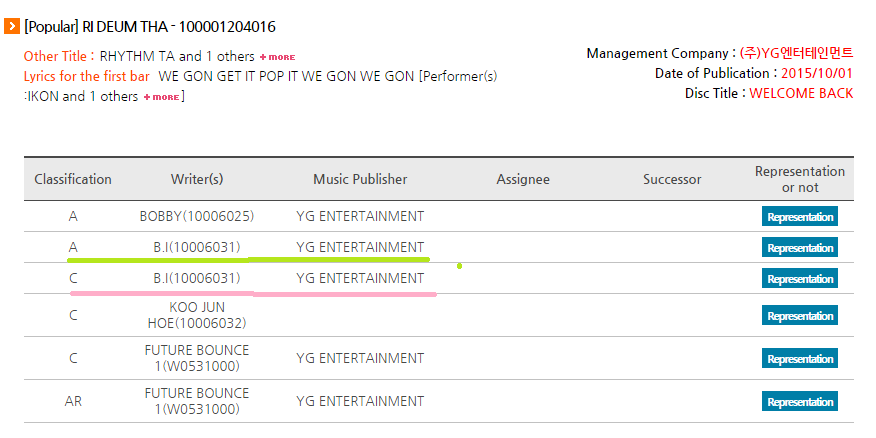Screen dimensions: 876x438
Task: Select writer KOO JUN HOE(10006032)
Action: click(x=197, y=316)
